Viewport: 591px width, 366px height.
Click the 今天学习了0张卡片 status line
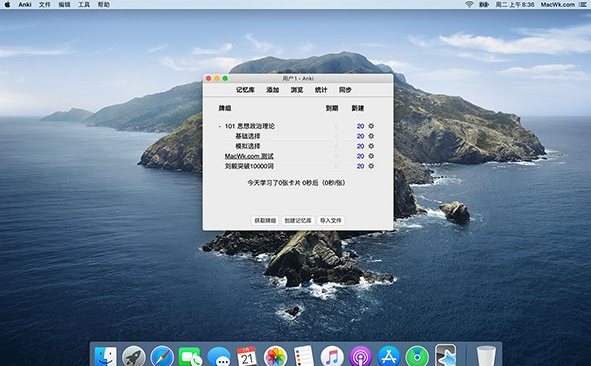tap(296, 183)
